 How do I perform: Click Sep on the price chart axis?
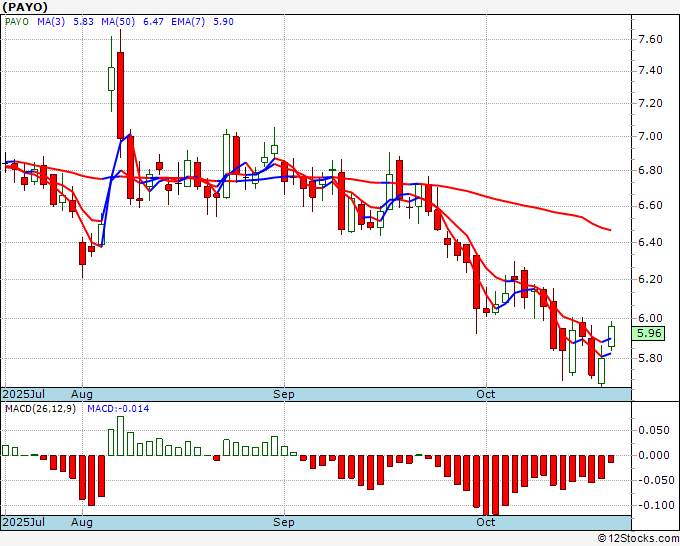(284, 394)
